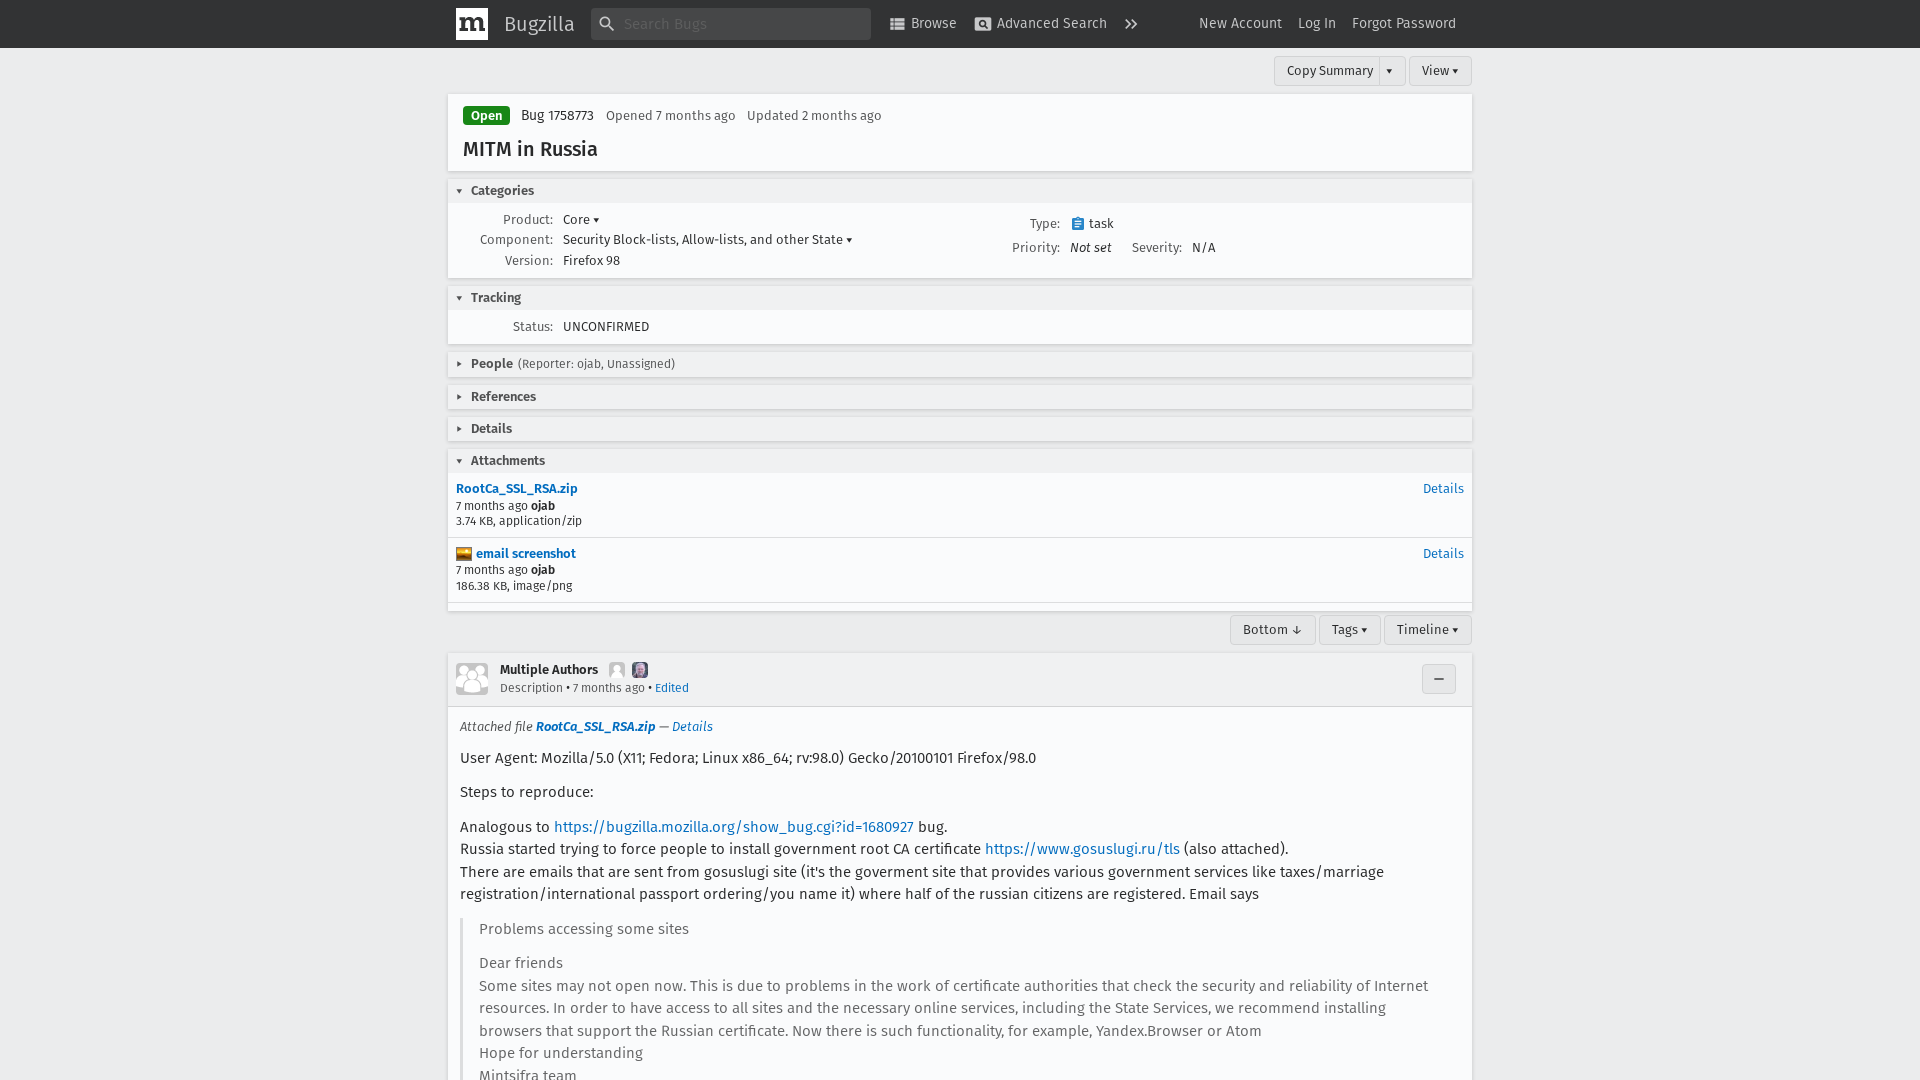Open RootCa_SSL_RSA.zip link in description
Image resolution: width=1920 pixels, height=1080 pixels.
click(596, 727)
